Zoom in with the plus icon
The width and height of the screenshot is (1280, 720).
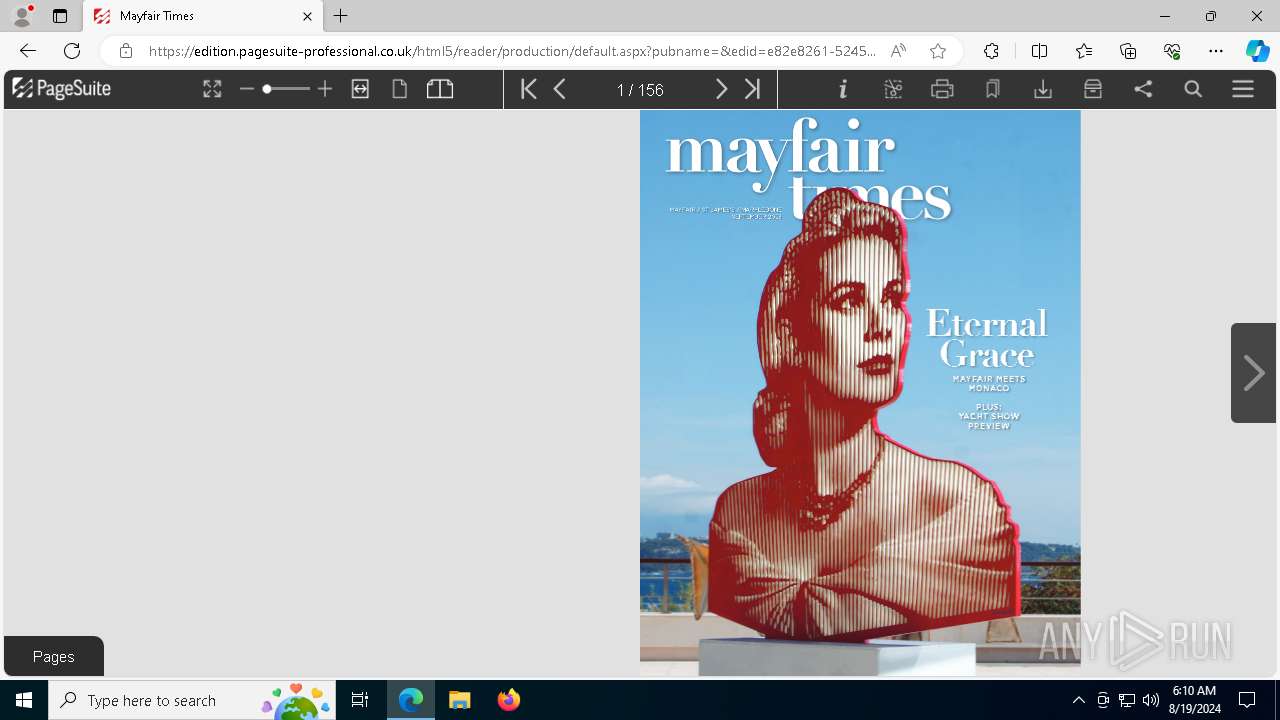point(324,89)
